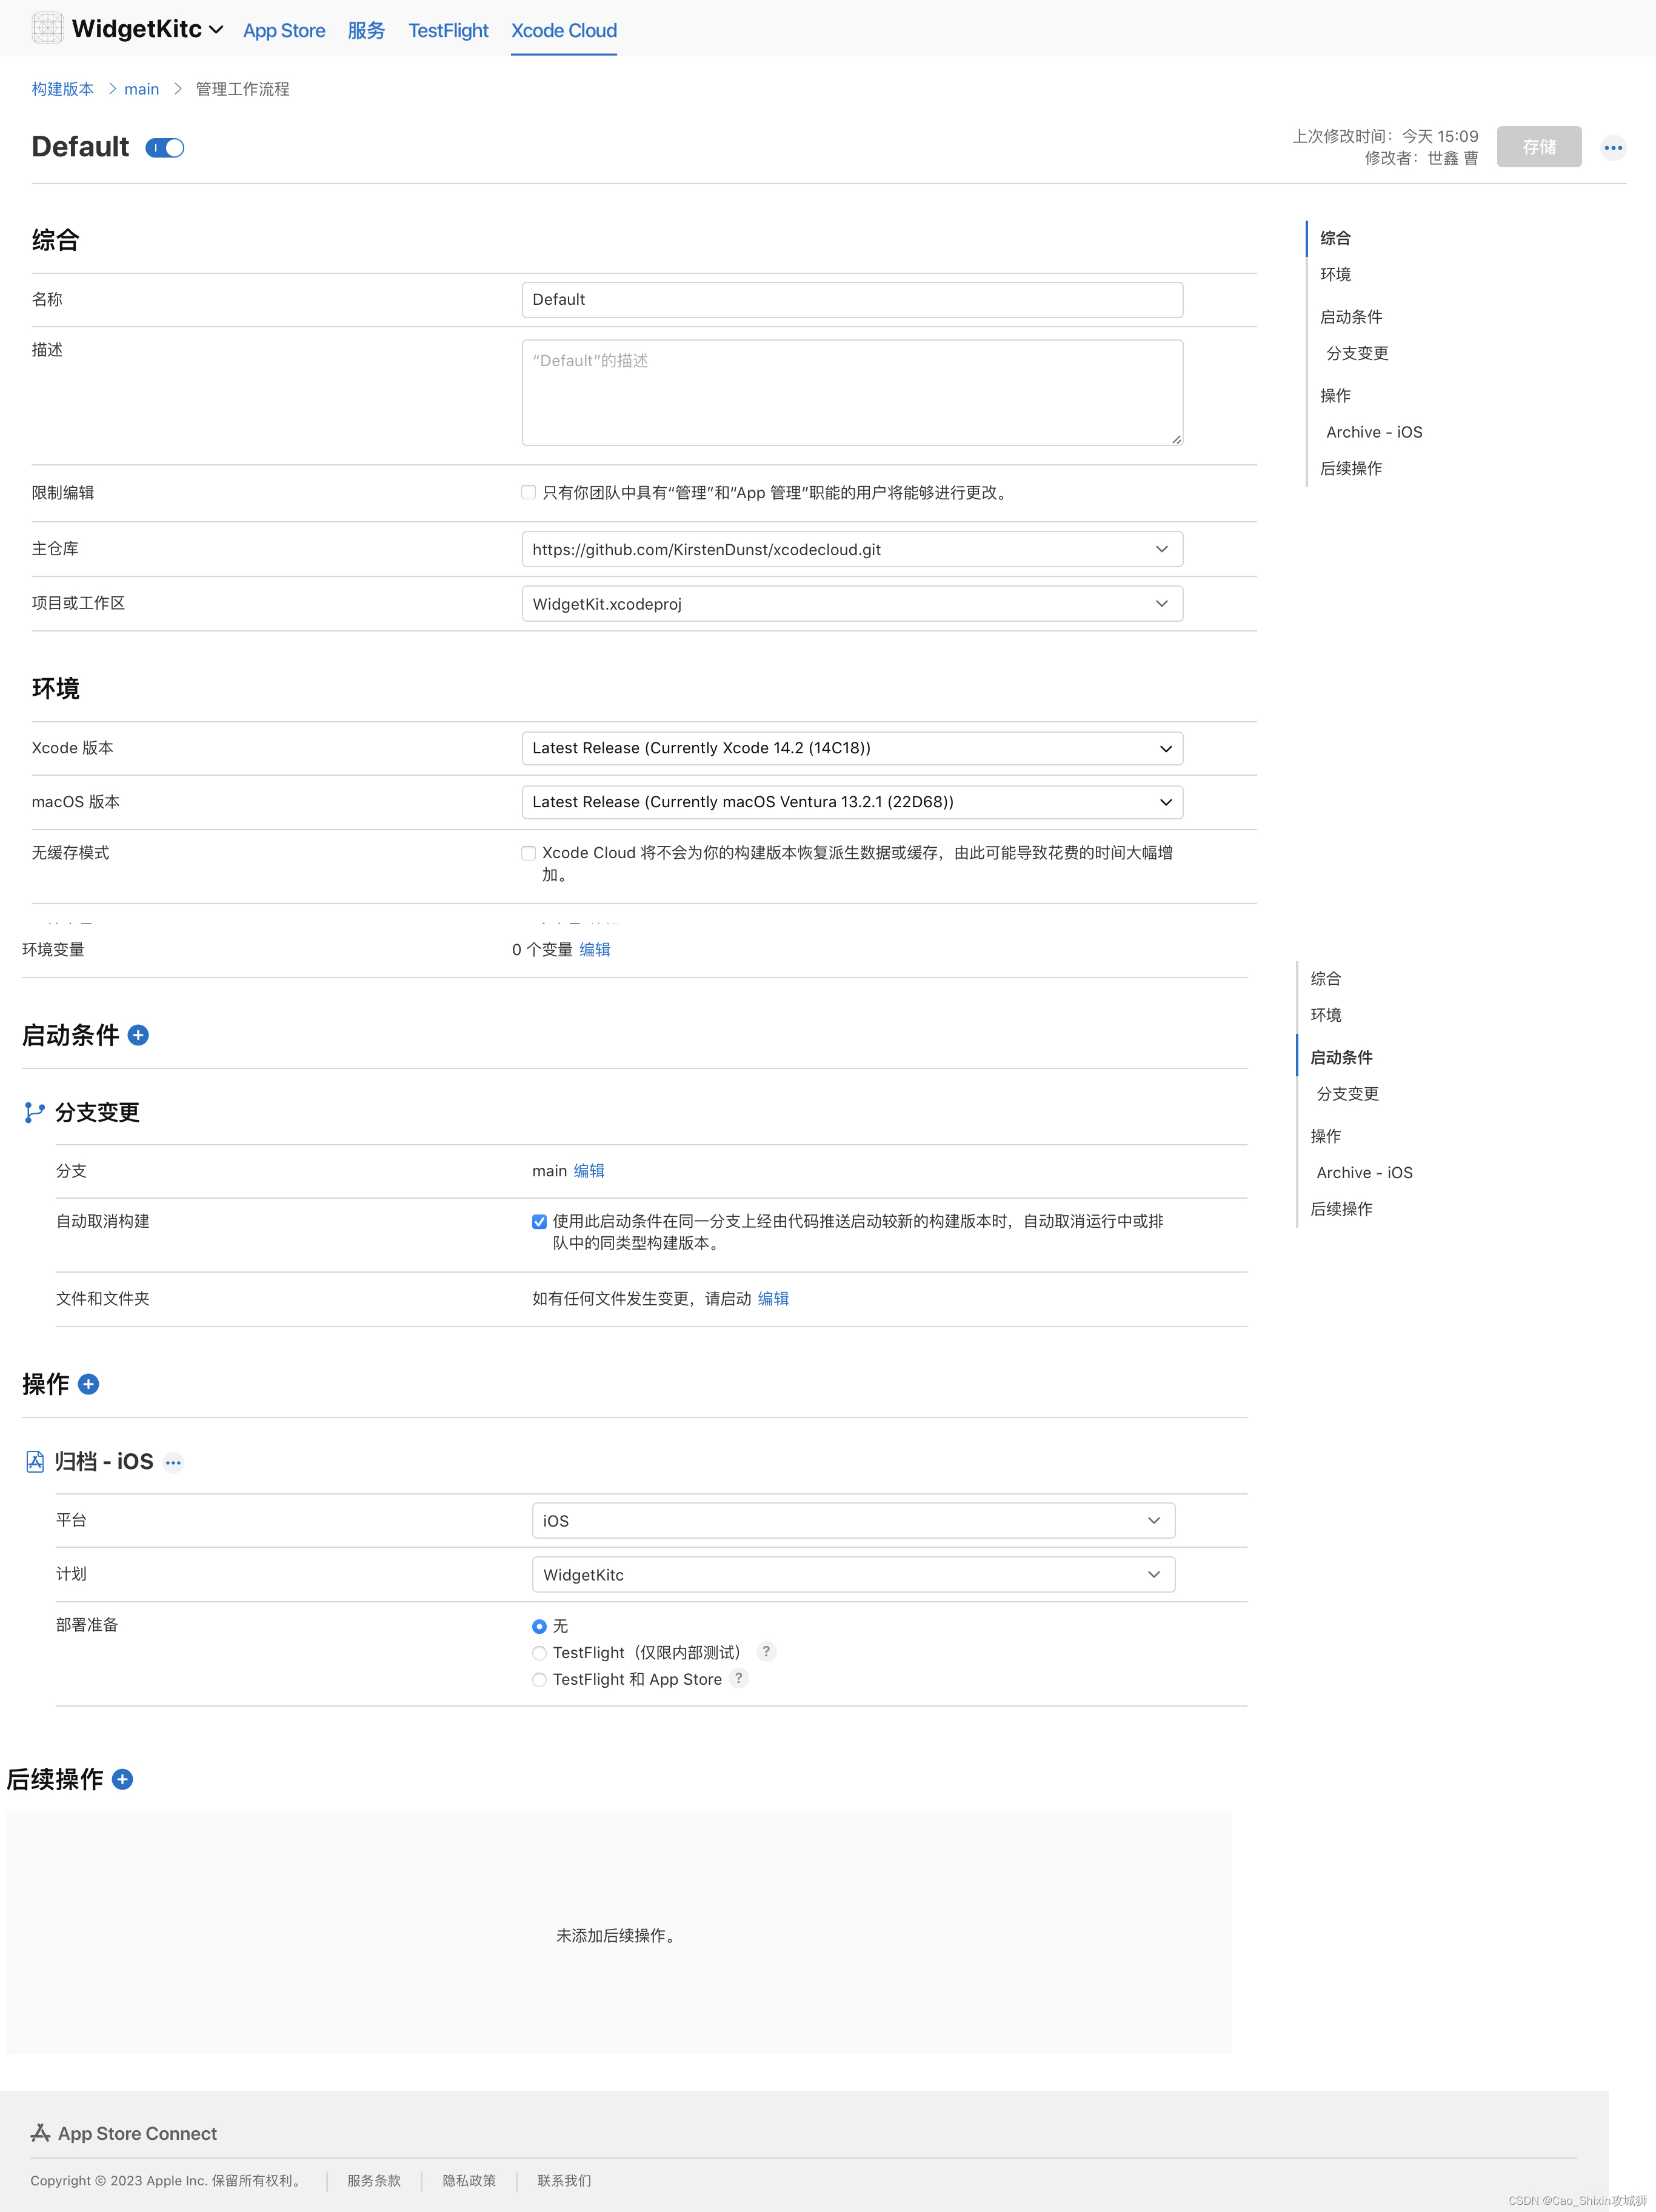Add a new 操作 with plus icon
Image resolution: width=1656 pixels, height=2212 pixels.
point(88,1384)
